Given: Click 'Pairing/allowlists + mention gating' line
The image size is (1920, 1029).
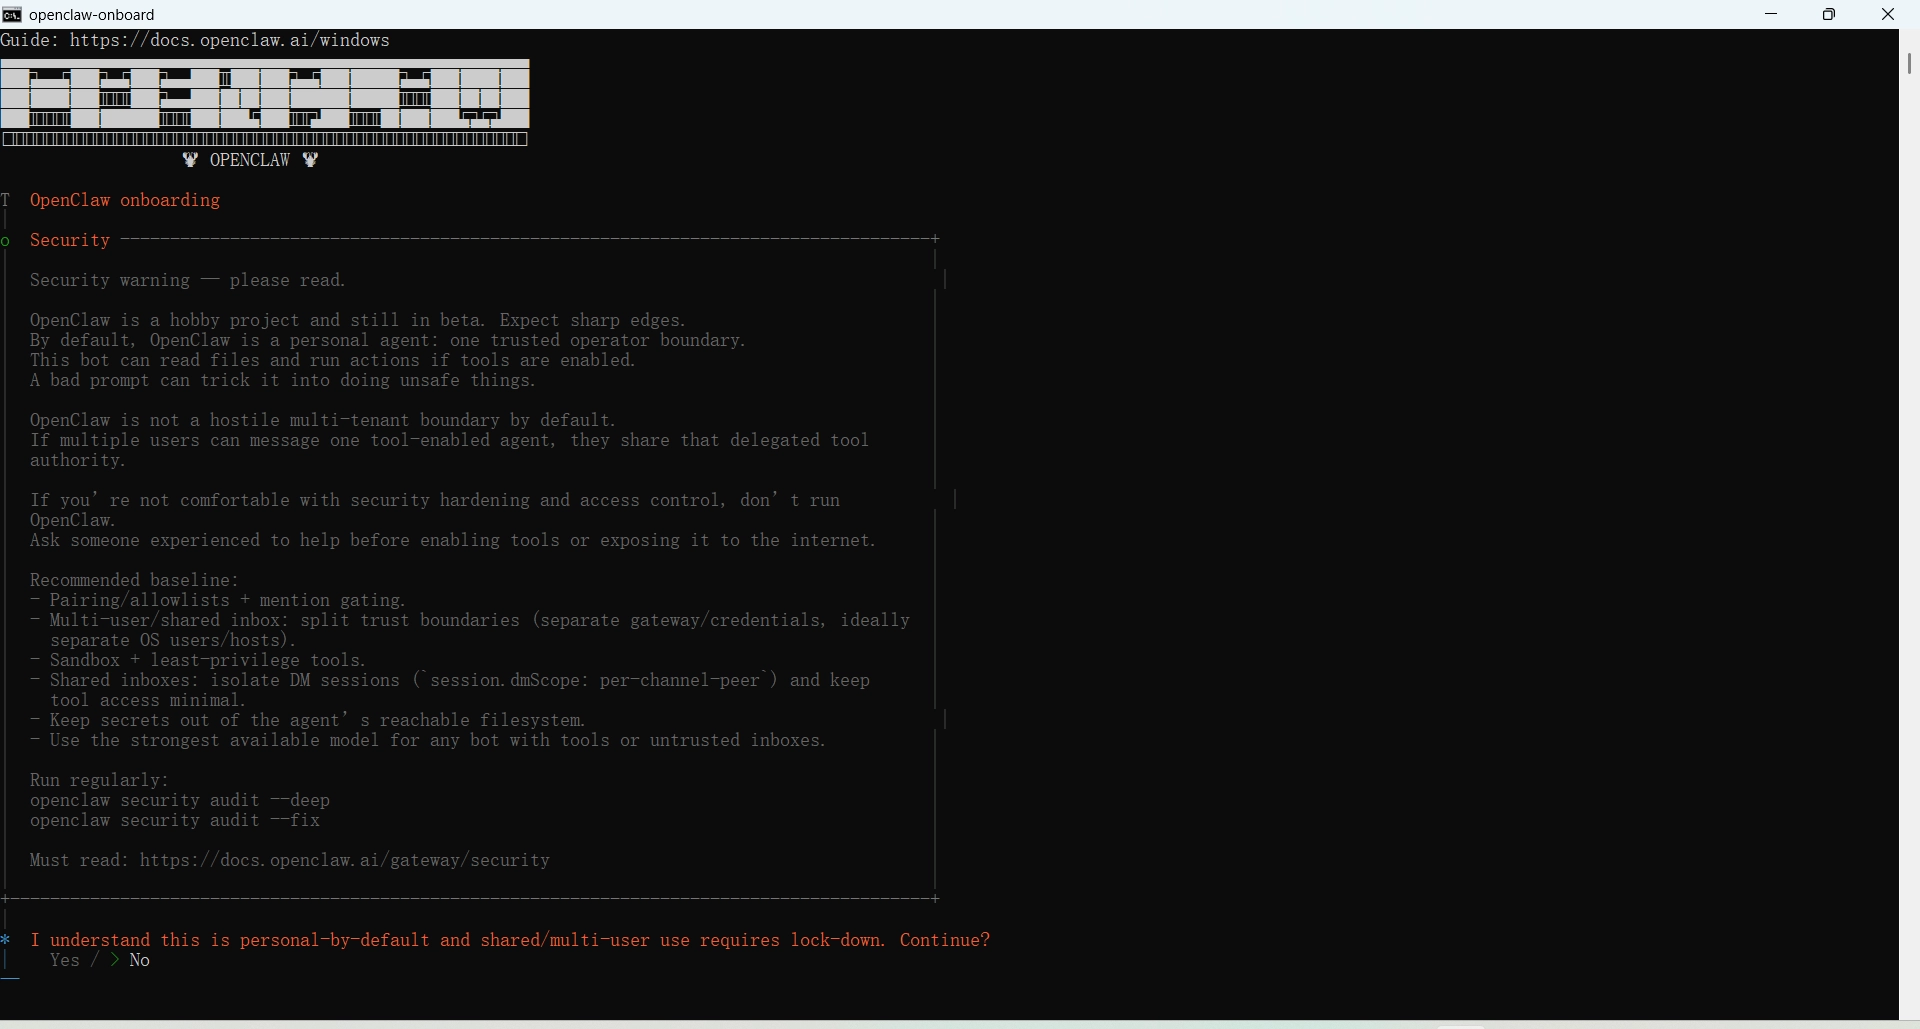Looking at the screenshot, I should click(x=218, y=601).
